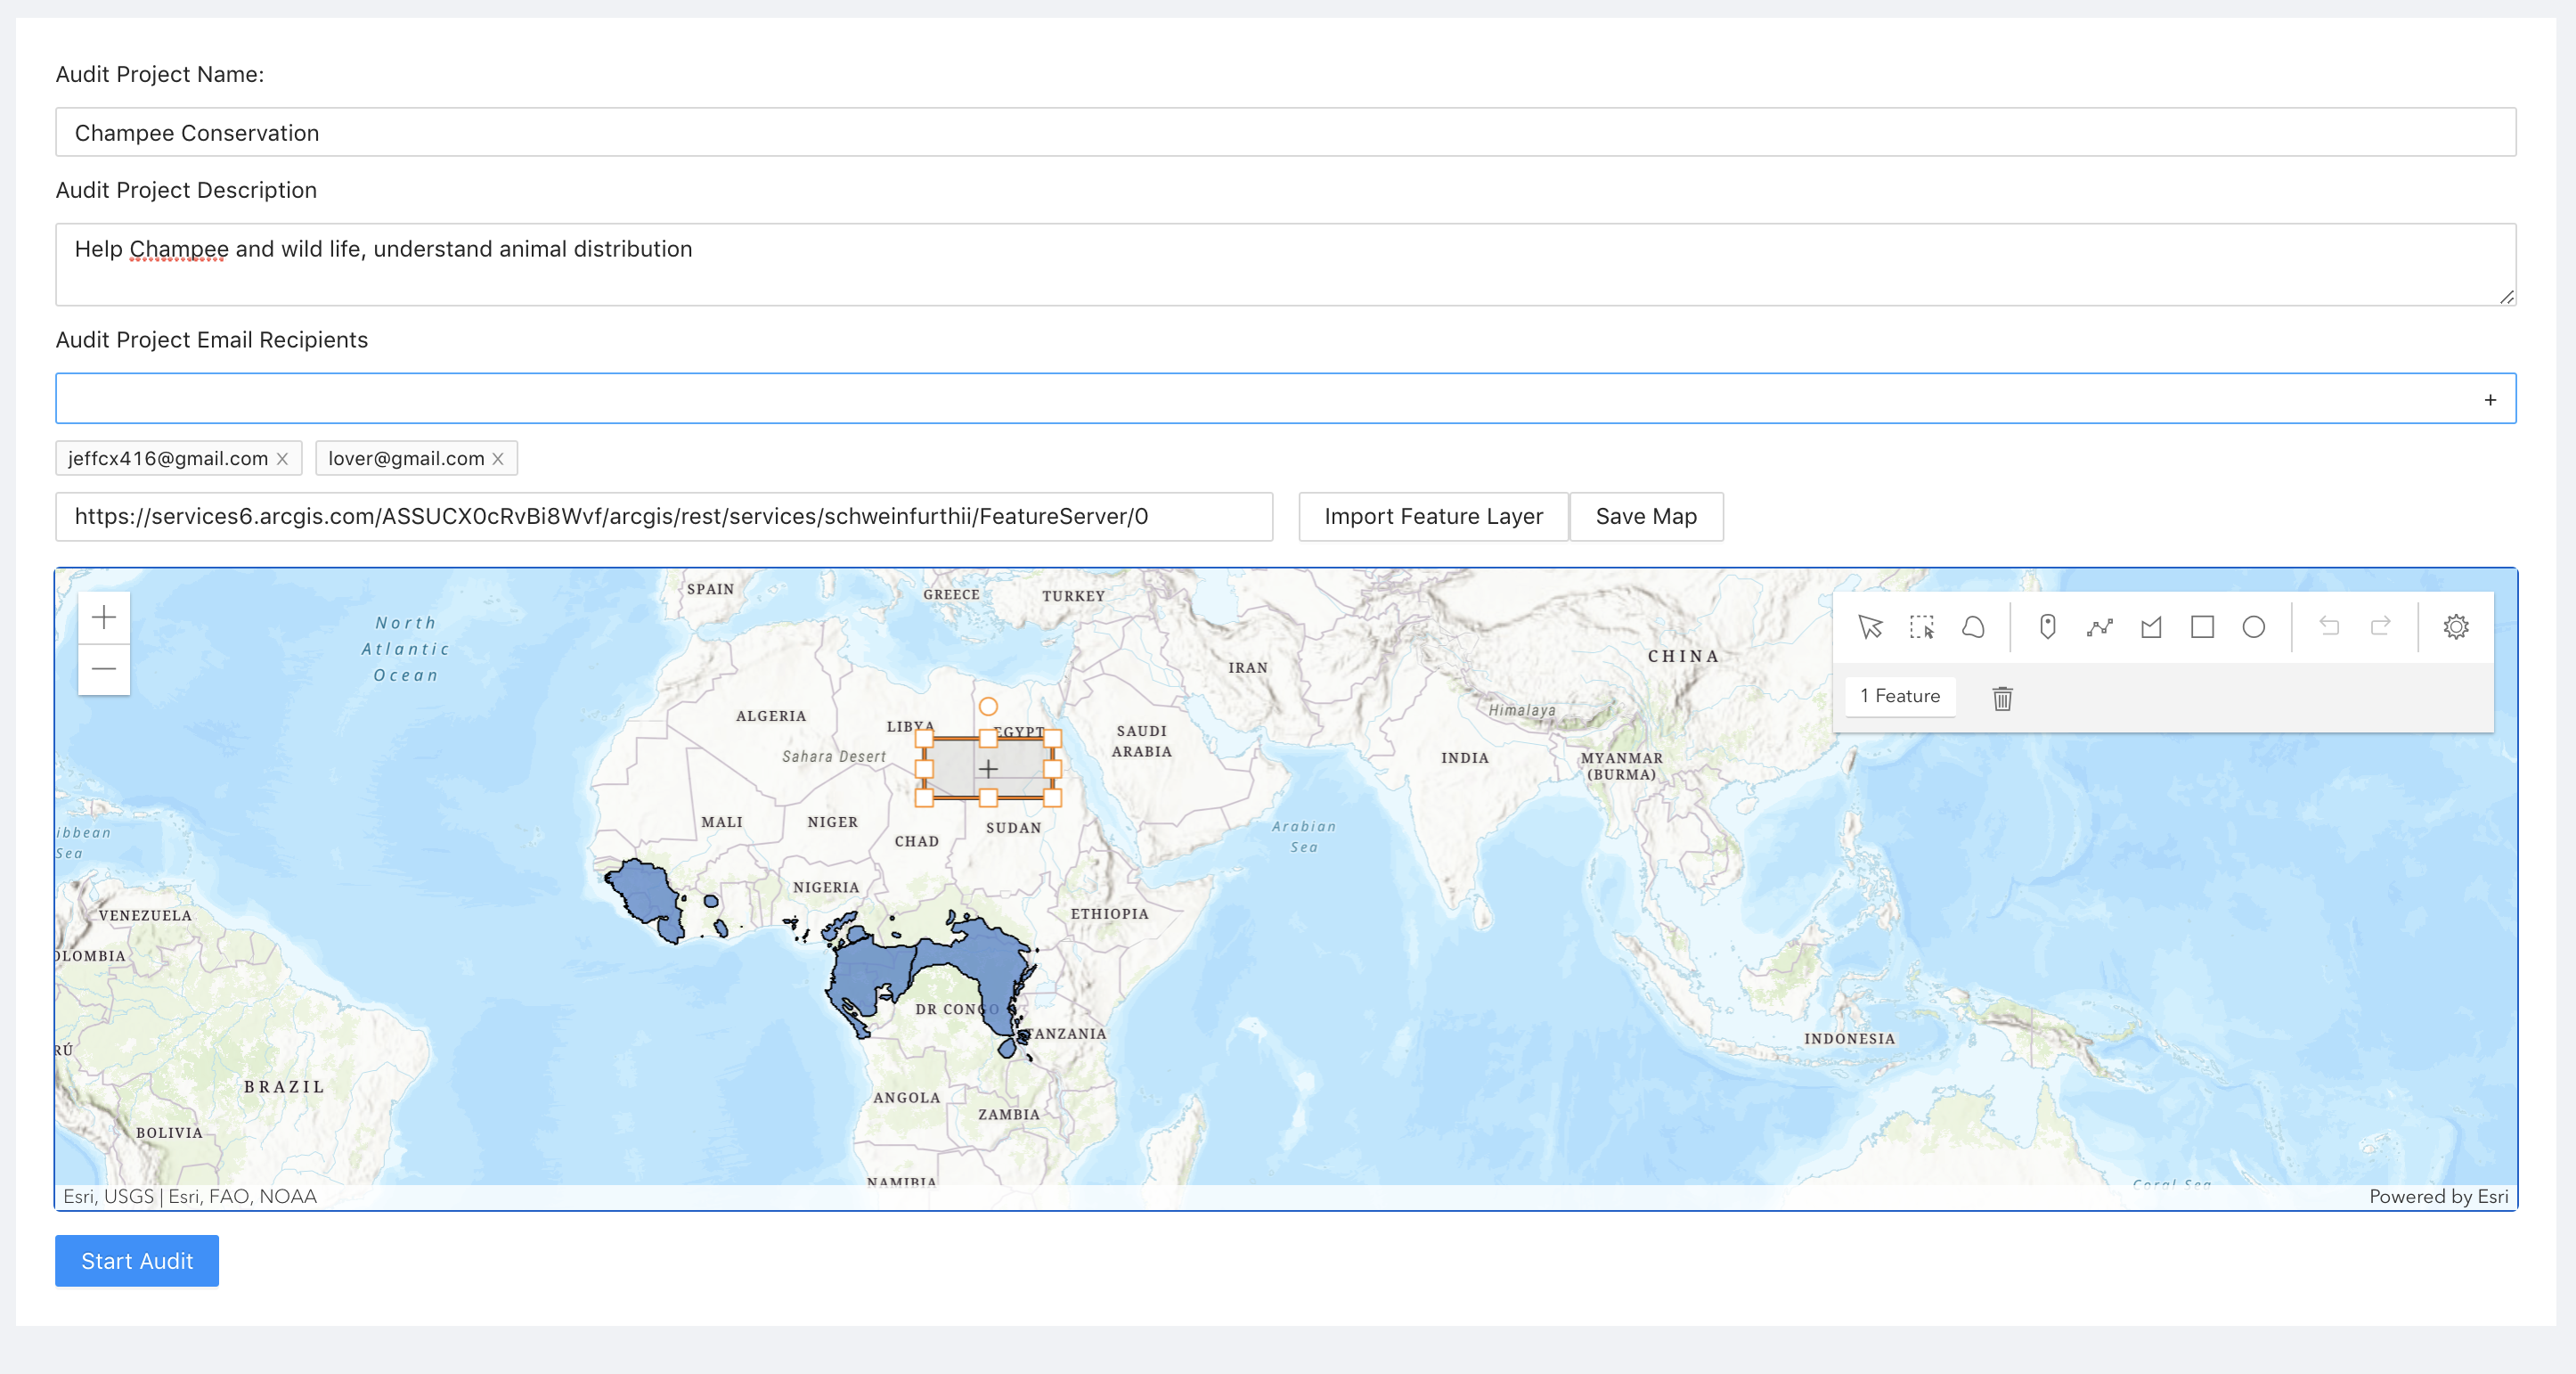Screen dimensions: 2576x1374
Task: Click Import Feature Layer button
Action: tap(1433, 516)
